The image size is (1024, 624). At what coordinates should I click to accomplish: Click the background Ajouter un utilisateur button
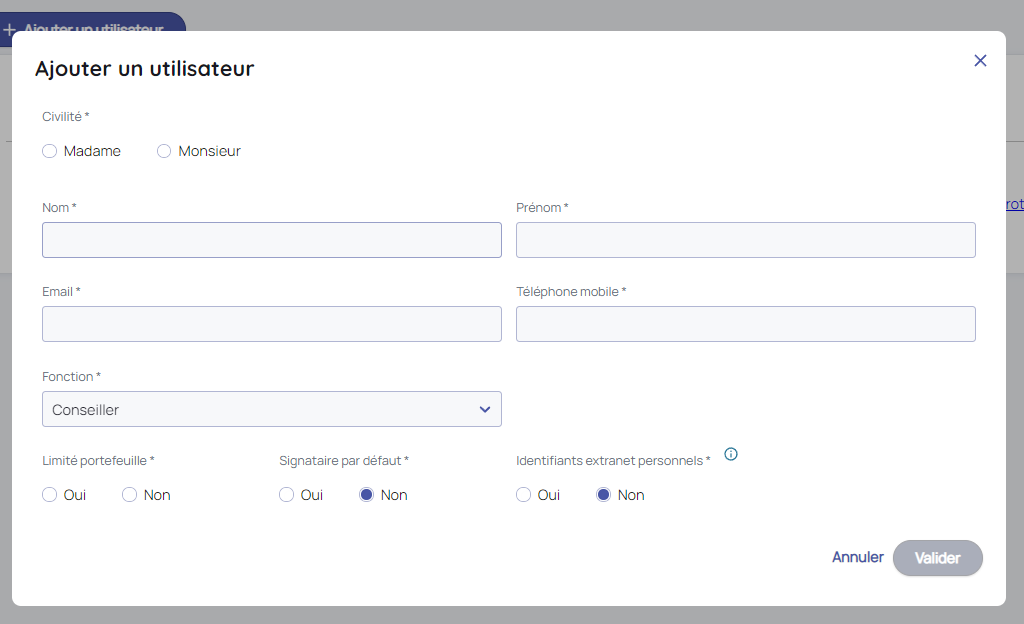(x=94, y=22)
